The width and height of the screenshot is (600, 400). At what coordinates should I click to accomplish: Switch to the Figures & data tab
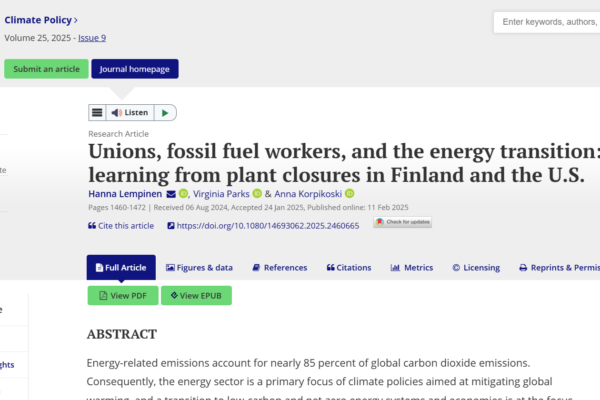[x=199, y=268]
